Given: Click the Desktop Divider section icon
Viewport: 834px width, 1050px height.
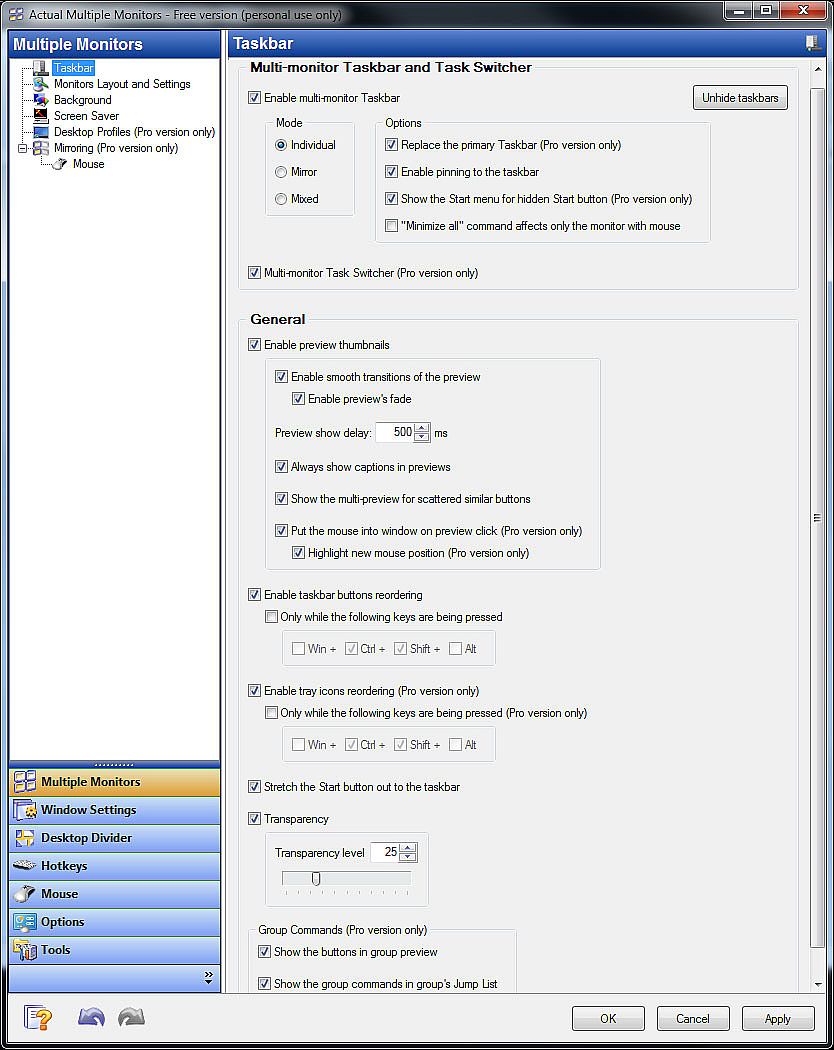Looking at the screenshot, I should pos(25,838).
